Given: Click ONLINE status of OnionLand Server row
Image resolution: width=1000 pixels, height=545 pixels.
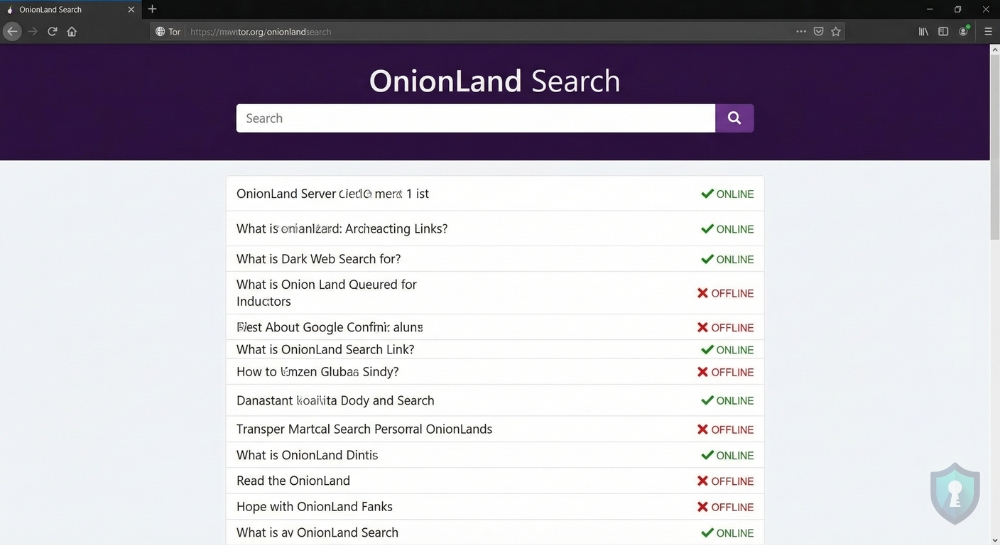Looking at the screenshot, I should pos(727,194).
